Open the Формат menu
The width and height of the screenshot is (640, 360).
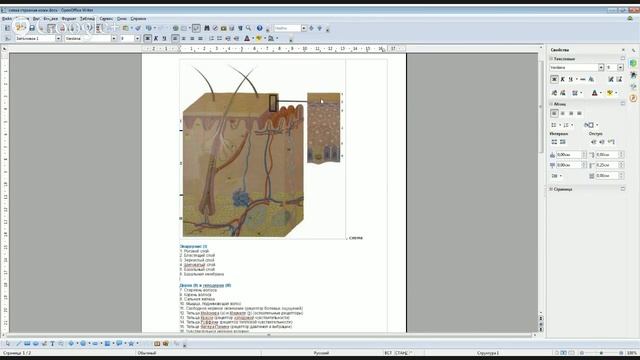tap(69, 19)
